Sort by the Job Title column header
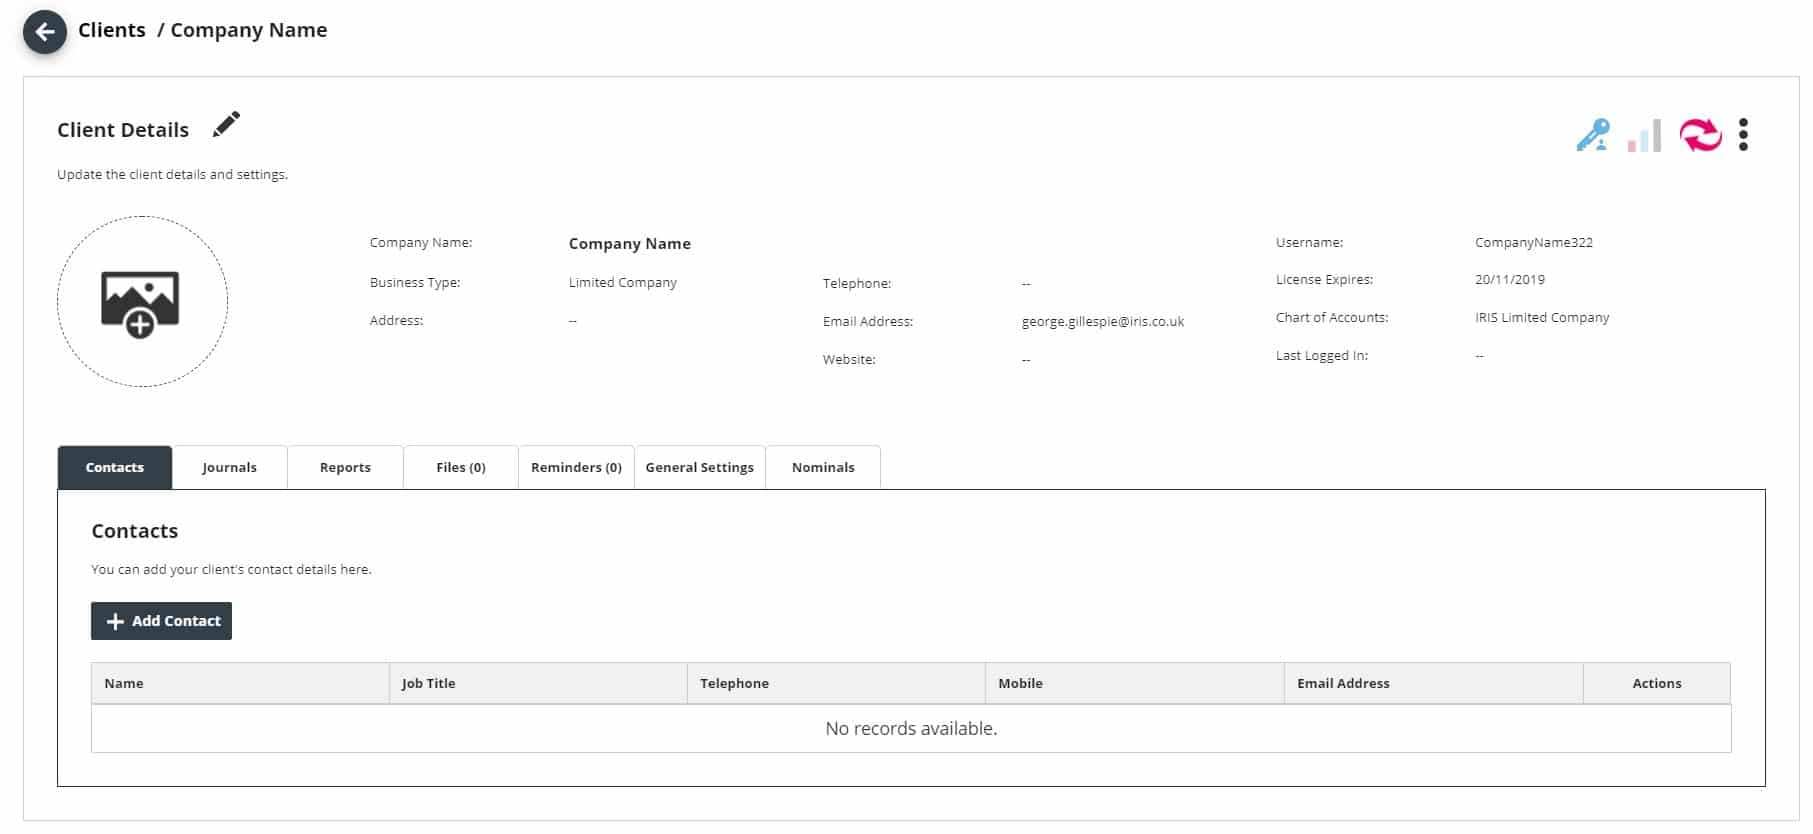Viewport: 1813px width, 834px height. (428, 683)
